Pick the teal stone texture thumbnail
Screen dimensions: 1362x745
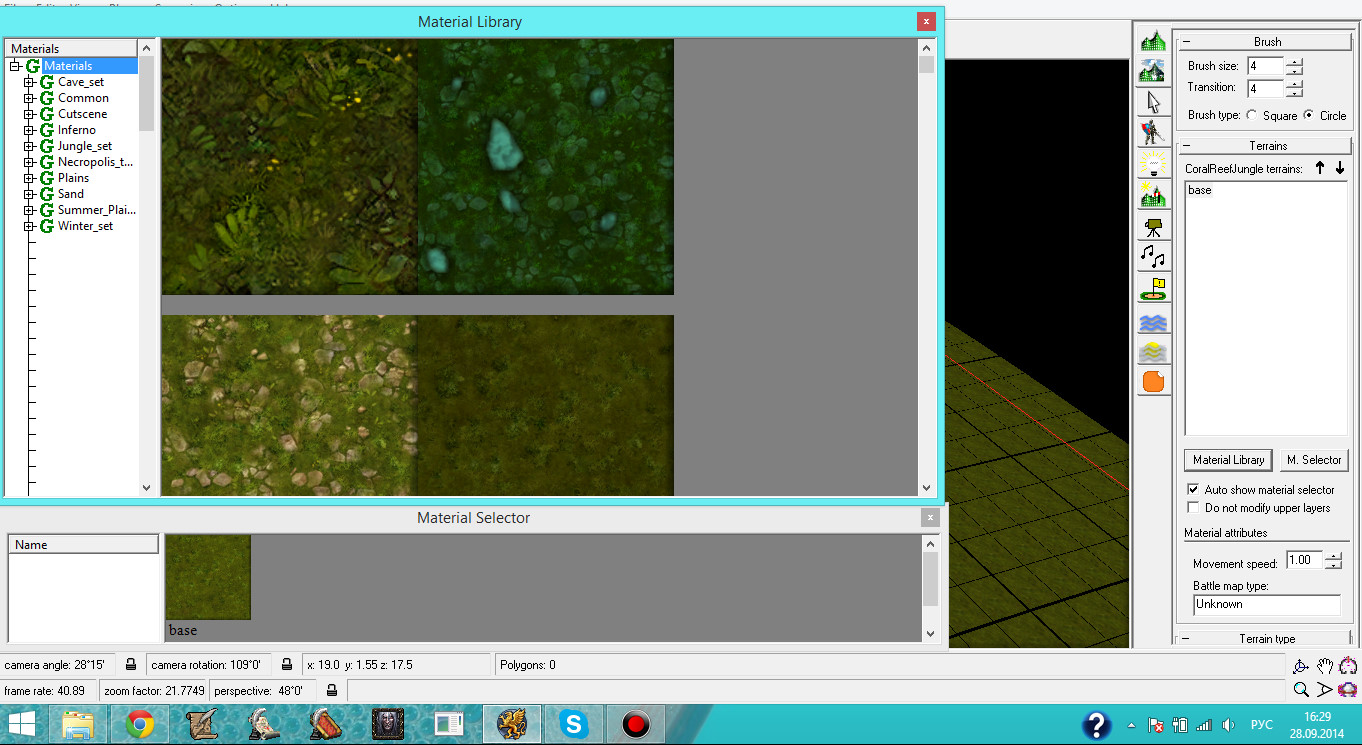(546, 167)
